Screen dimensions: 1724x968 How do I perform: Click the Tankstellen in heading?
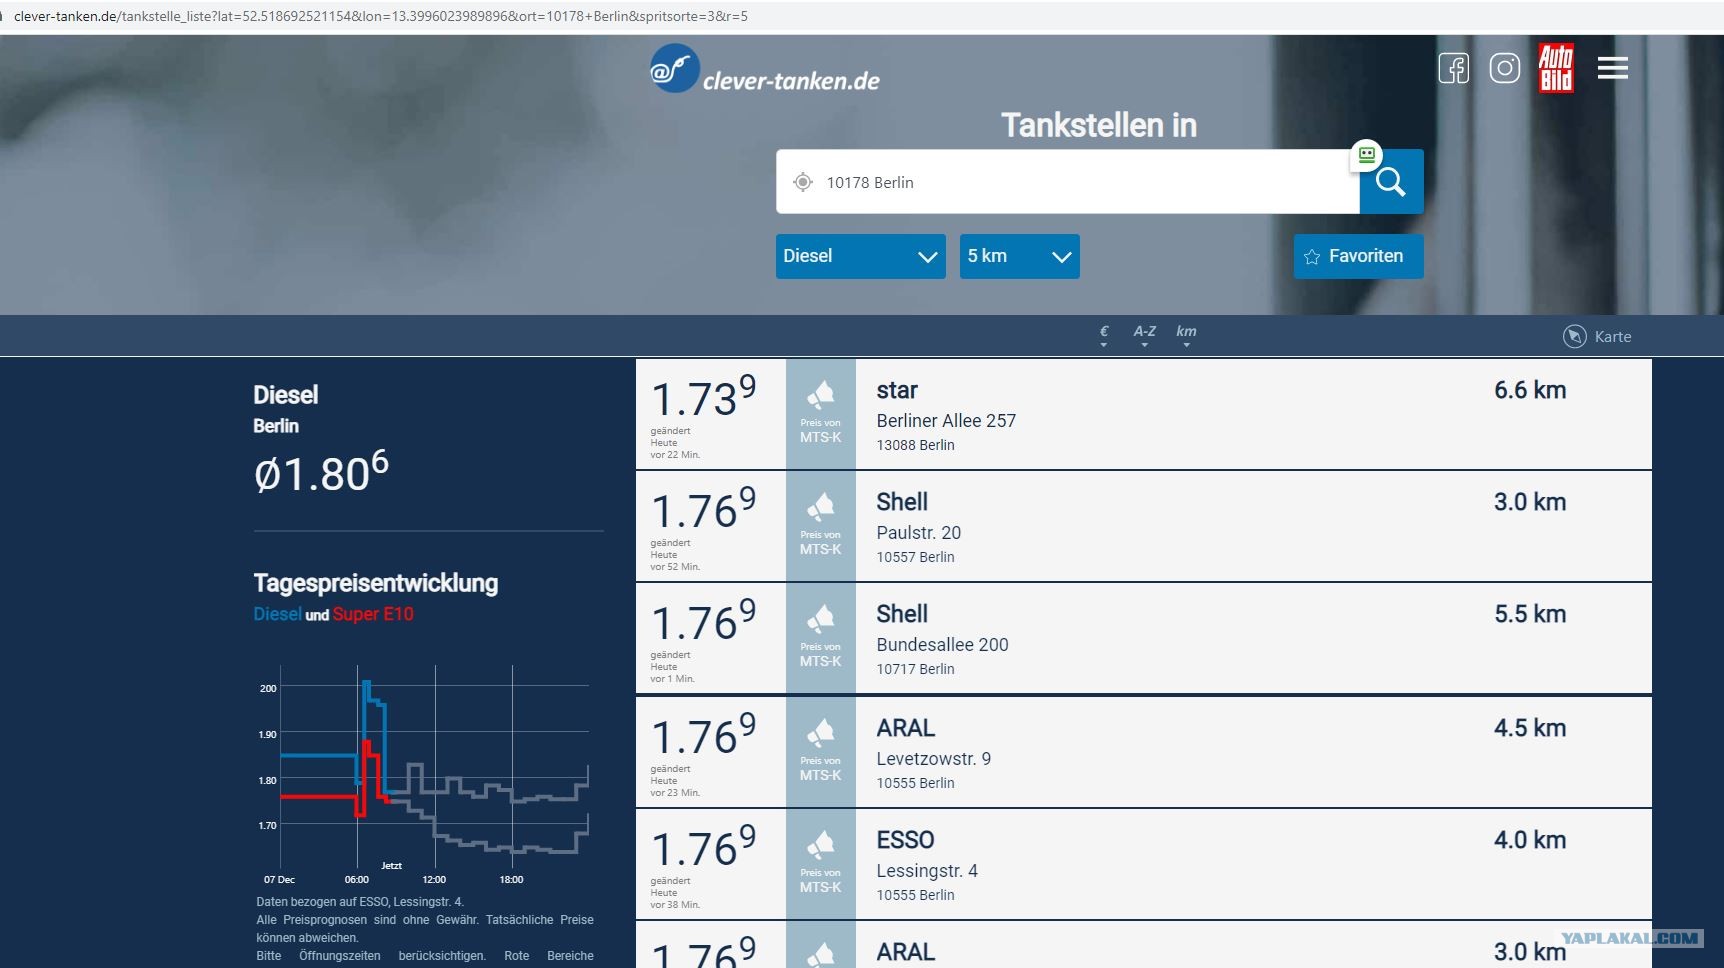coord(1099,125)
